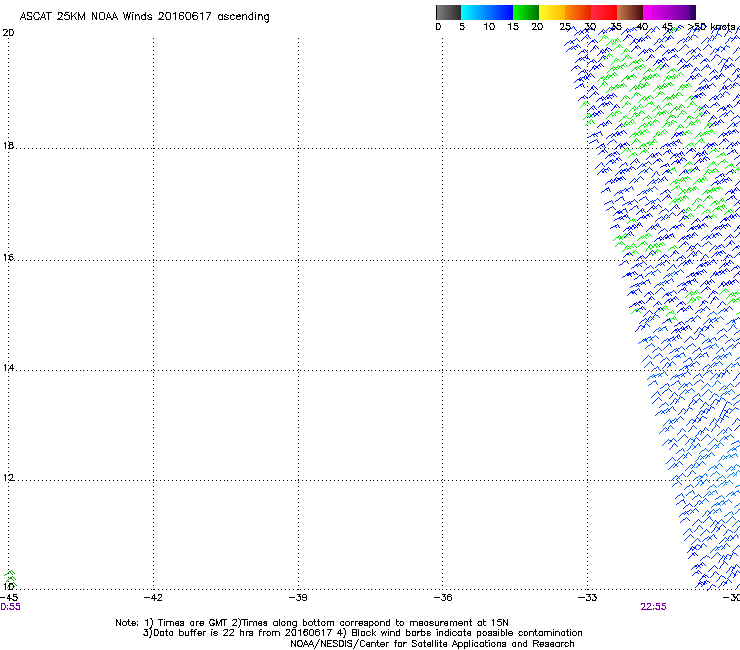Click longitude label '-33' on bottom axis
Image resolution: width=740 pixels, height=650 pixels.
587,597
